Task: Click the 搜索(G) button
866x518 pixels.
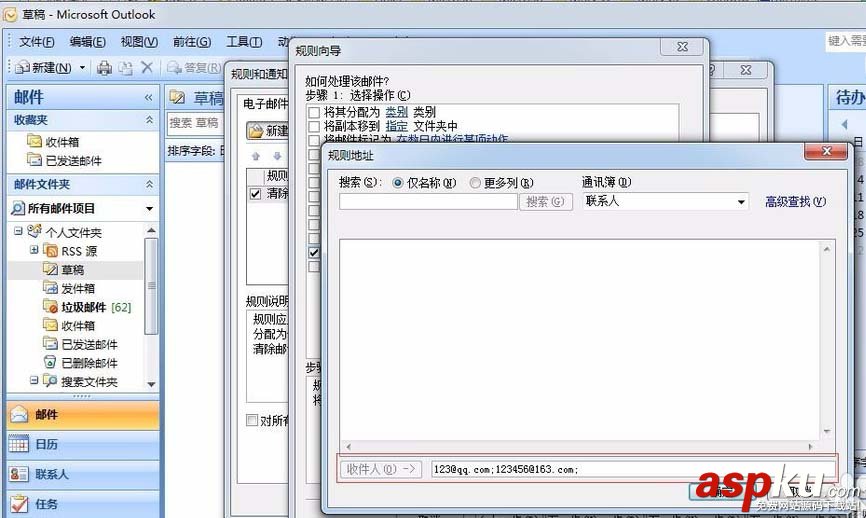Action: click(545, 202)
